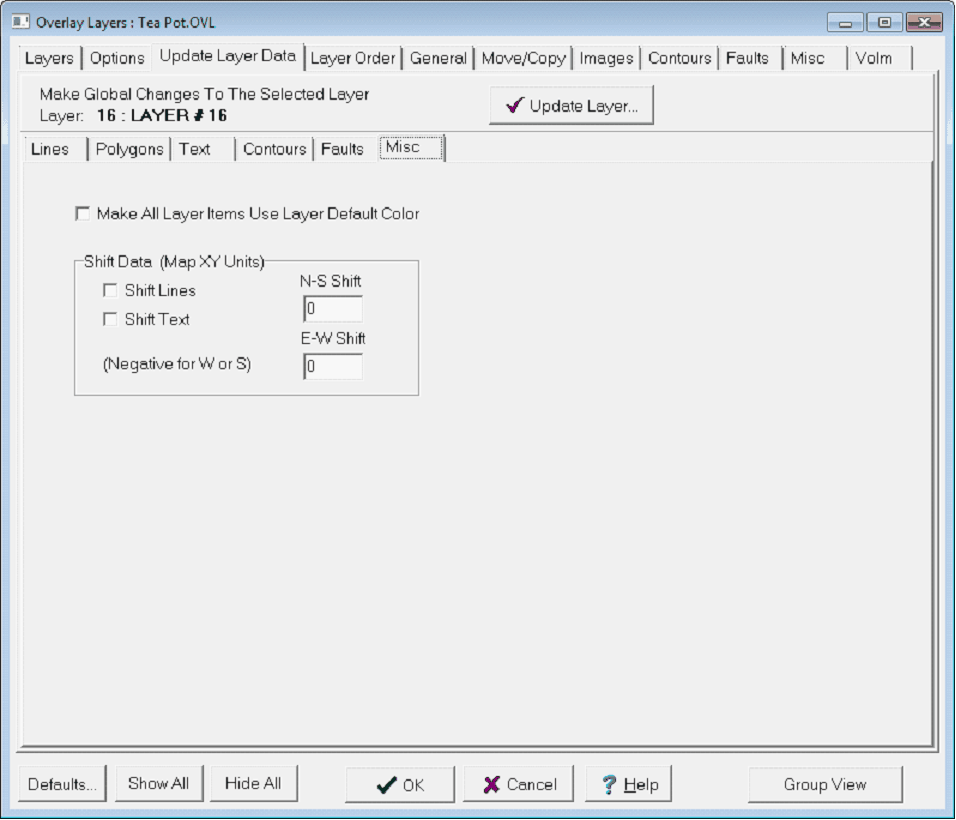Click the Update Layer checkmark button
This screenshot has height=820, width=956.
pos(571,106)
